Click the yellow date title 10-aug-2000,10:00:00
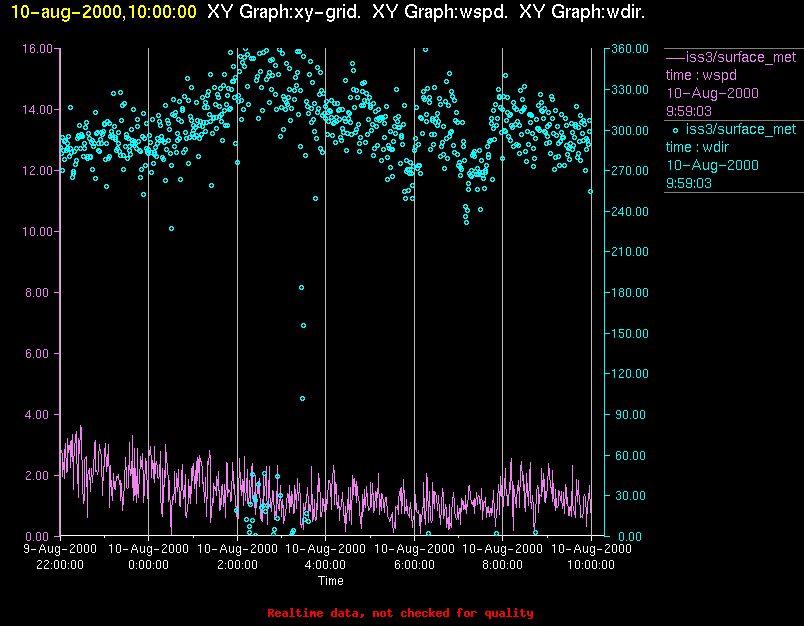 coord(104,12)
